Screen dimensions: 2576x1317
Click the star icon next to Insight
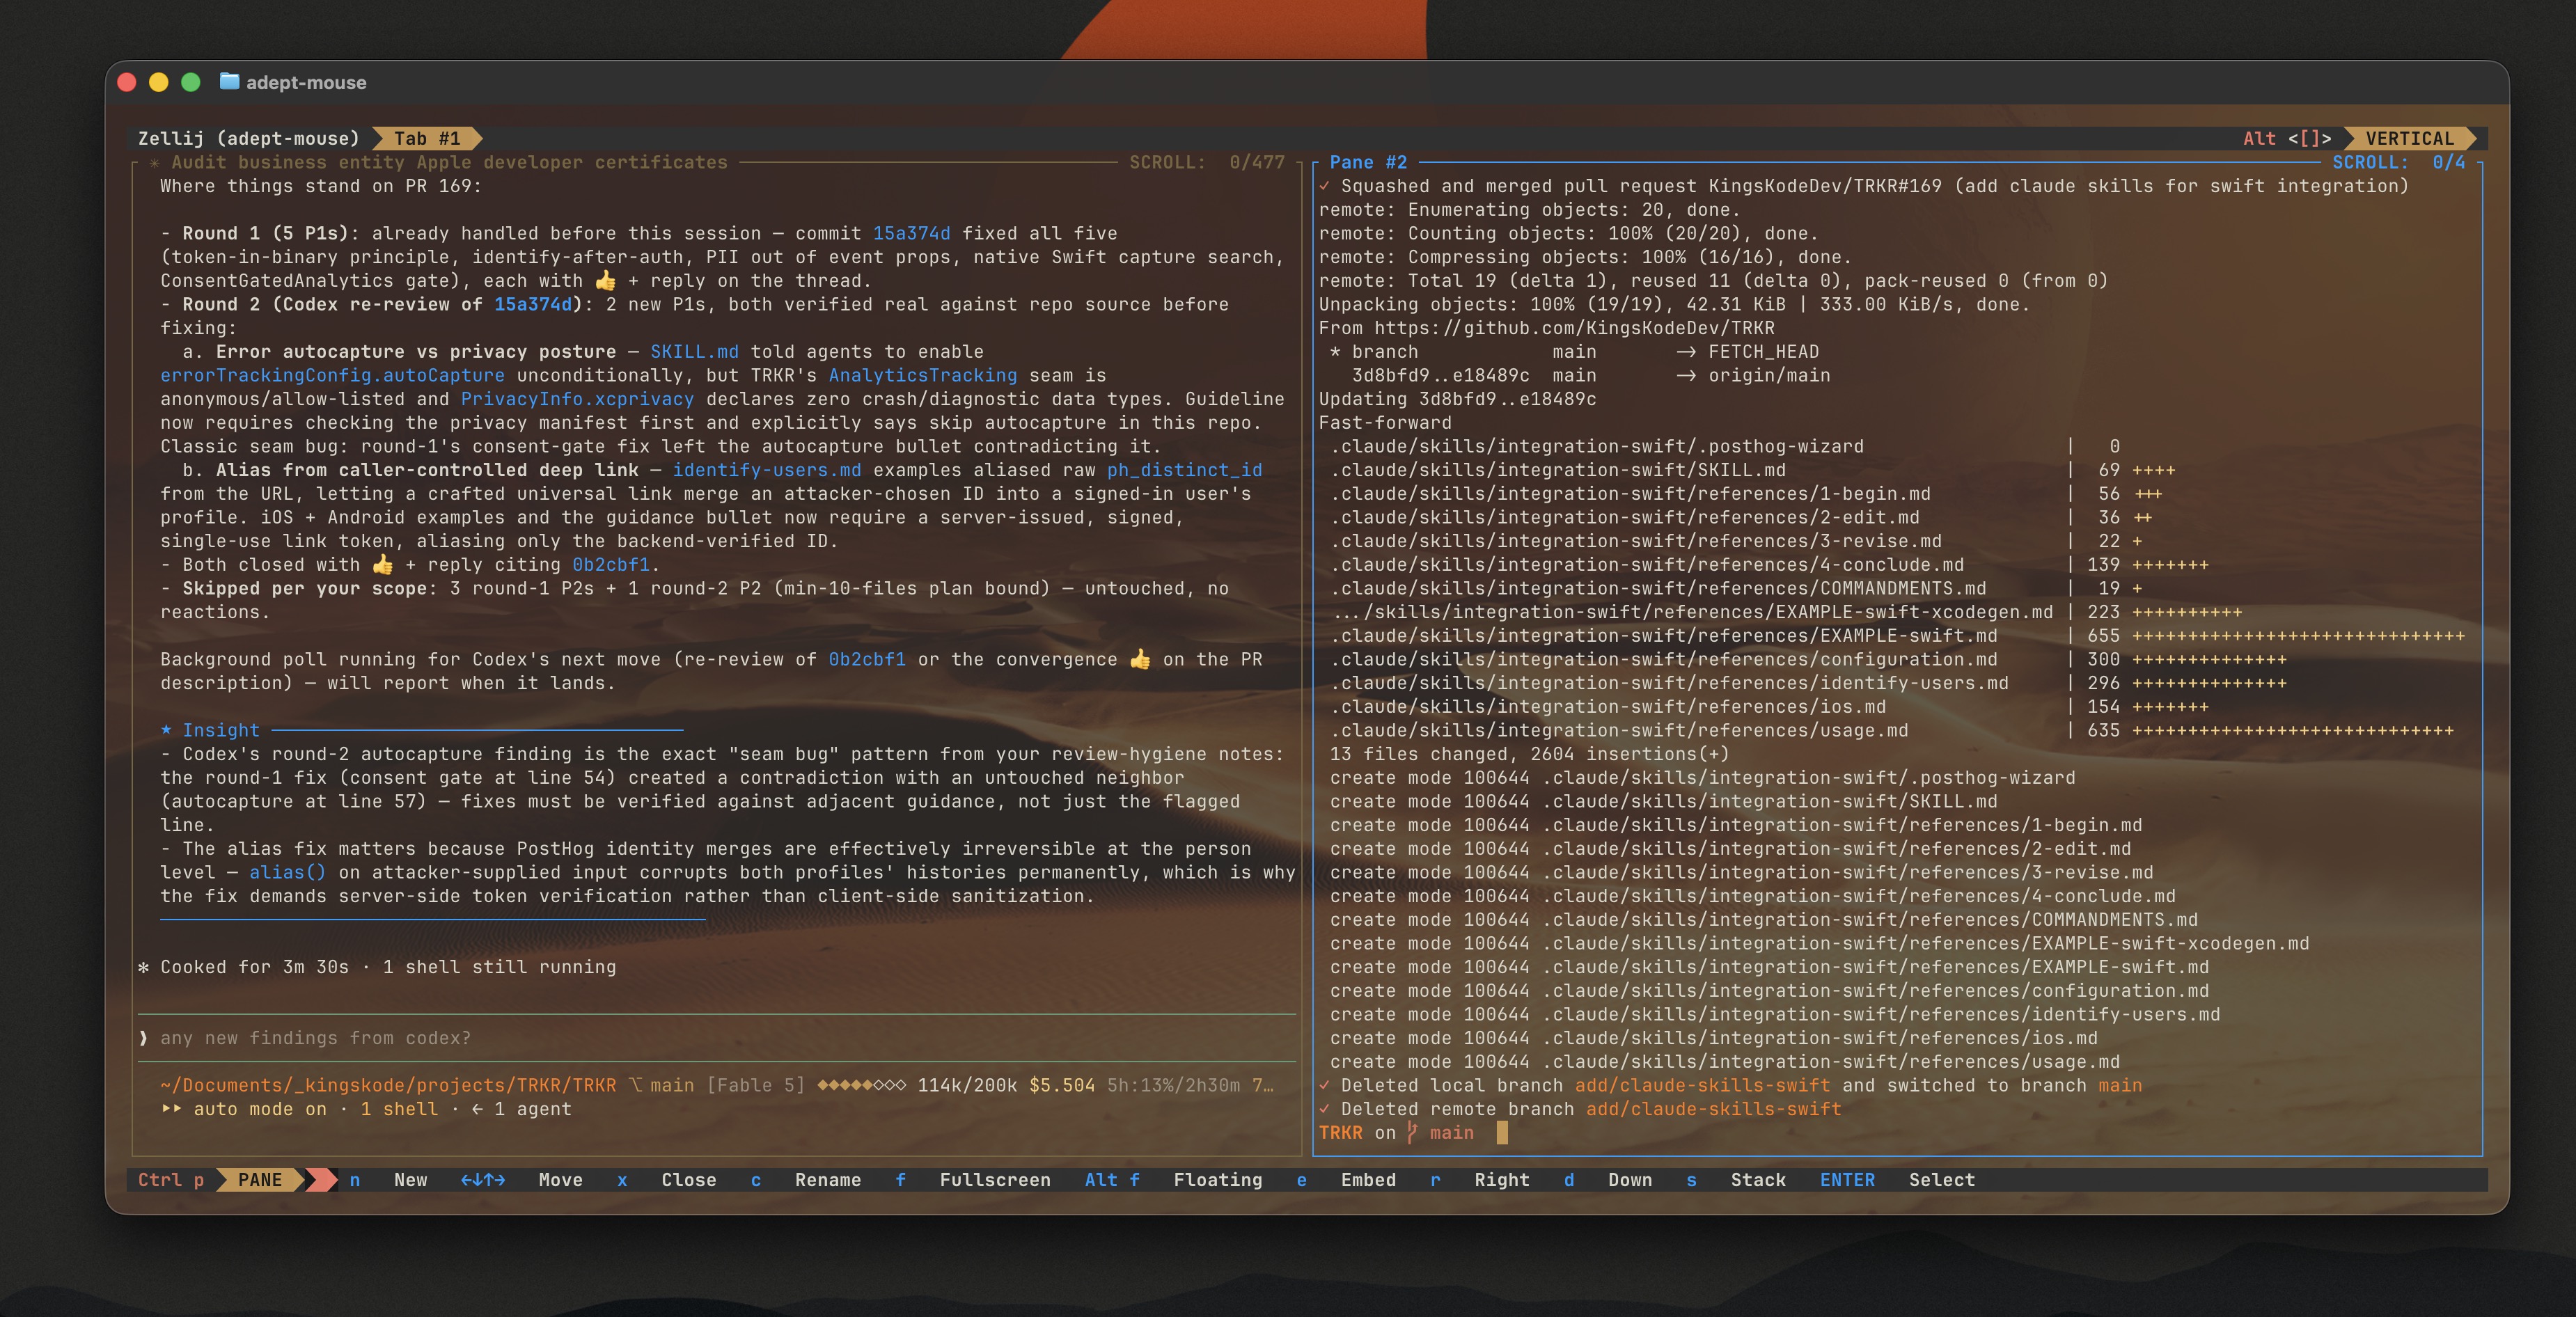pos(166,730)
